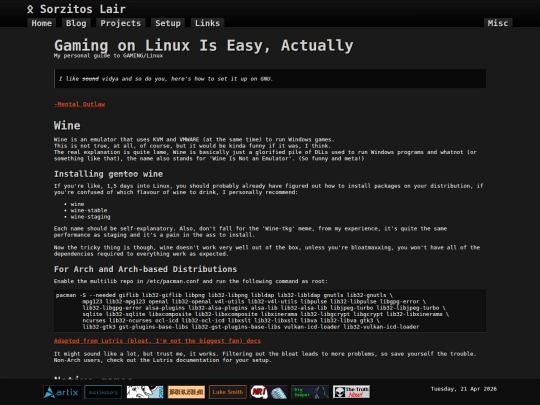Viewport: 540px width, 405px height.
Task: Click The Truth Now alien badge
Action: pyautogui.click(x=352, y=392)
